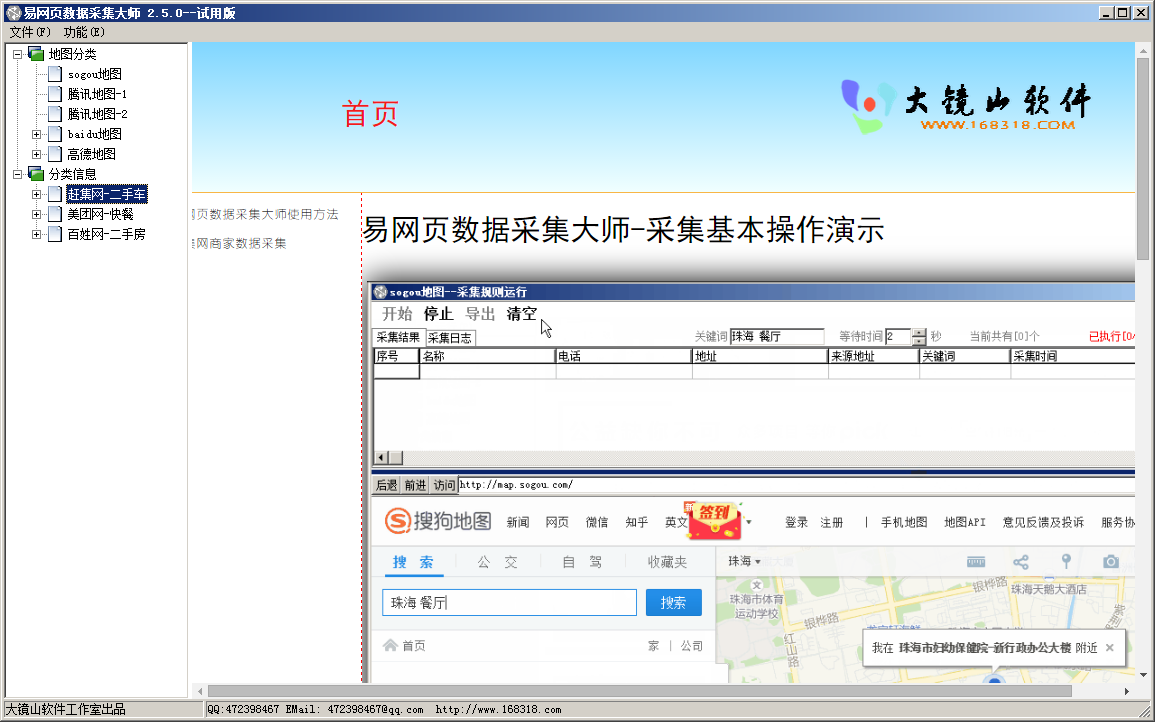Screen dimensions: 1155x722
Task: Expand the 美团网-快餐 tree node
Action: (x=37, y=214)
